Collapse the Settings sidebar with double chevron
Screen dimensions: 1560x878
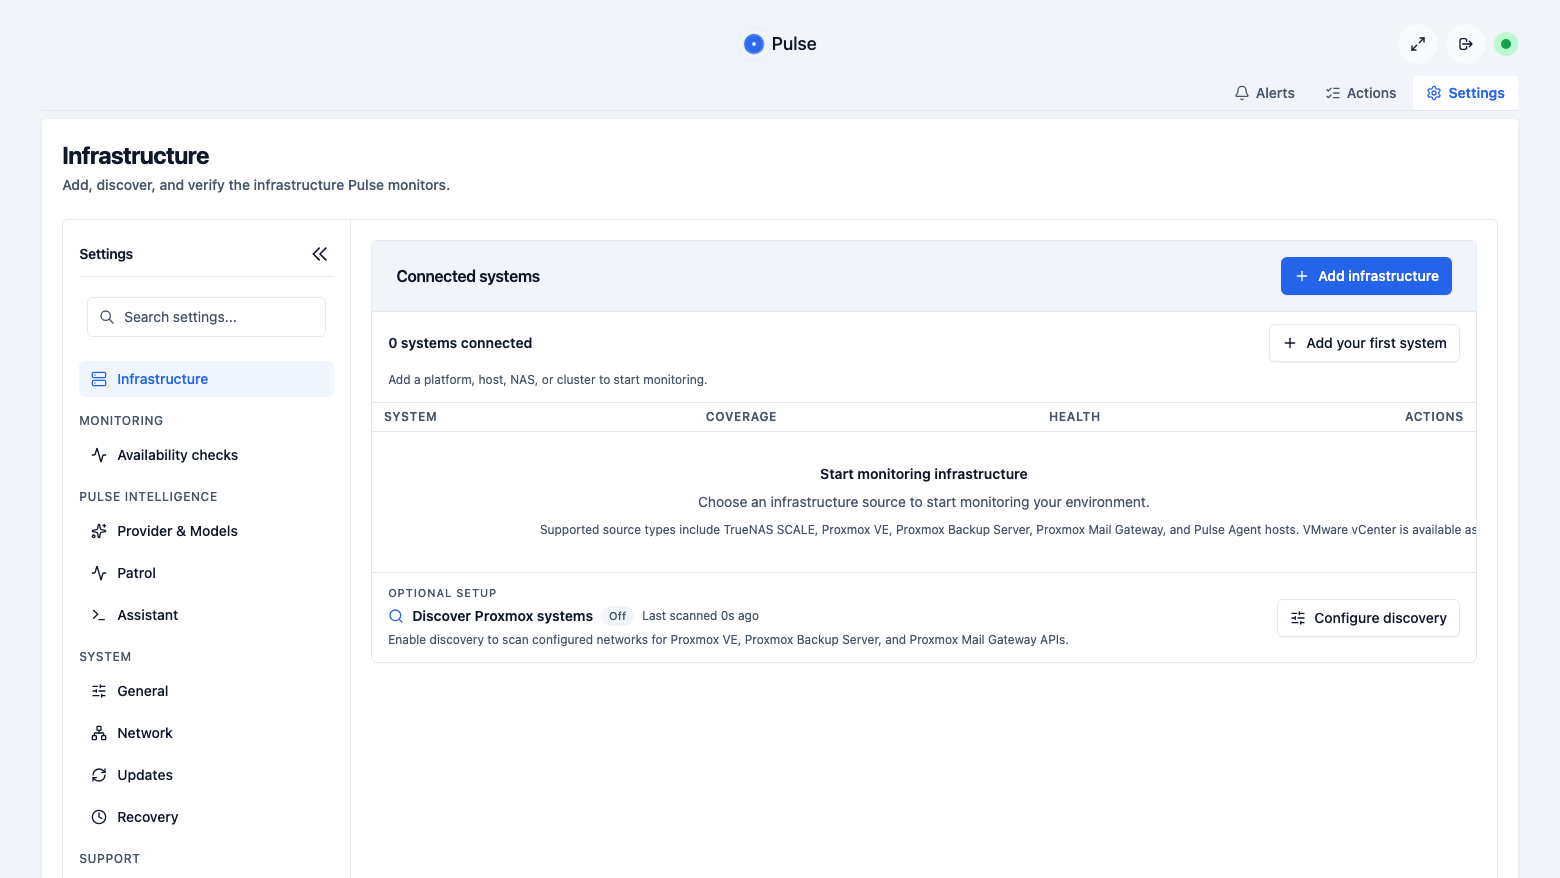click(x=320, y=254)
